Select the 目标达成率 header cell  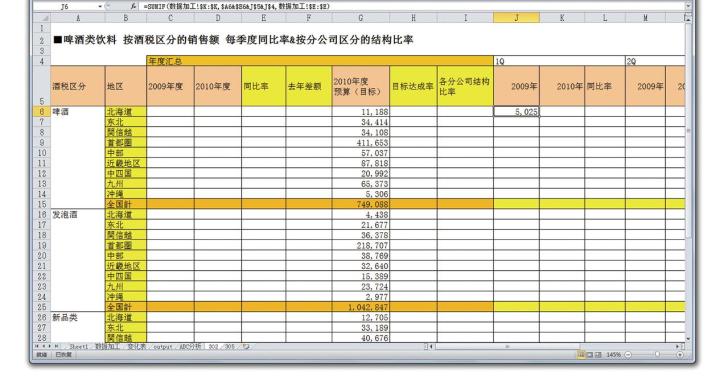(413, 86)
